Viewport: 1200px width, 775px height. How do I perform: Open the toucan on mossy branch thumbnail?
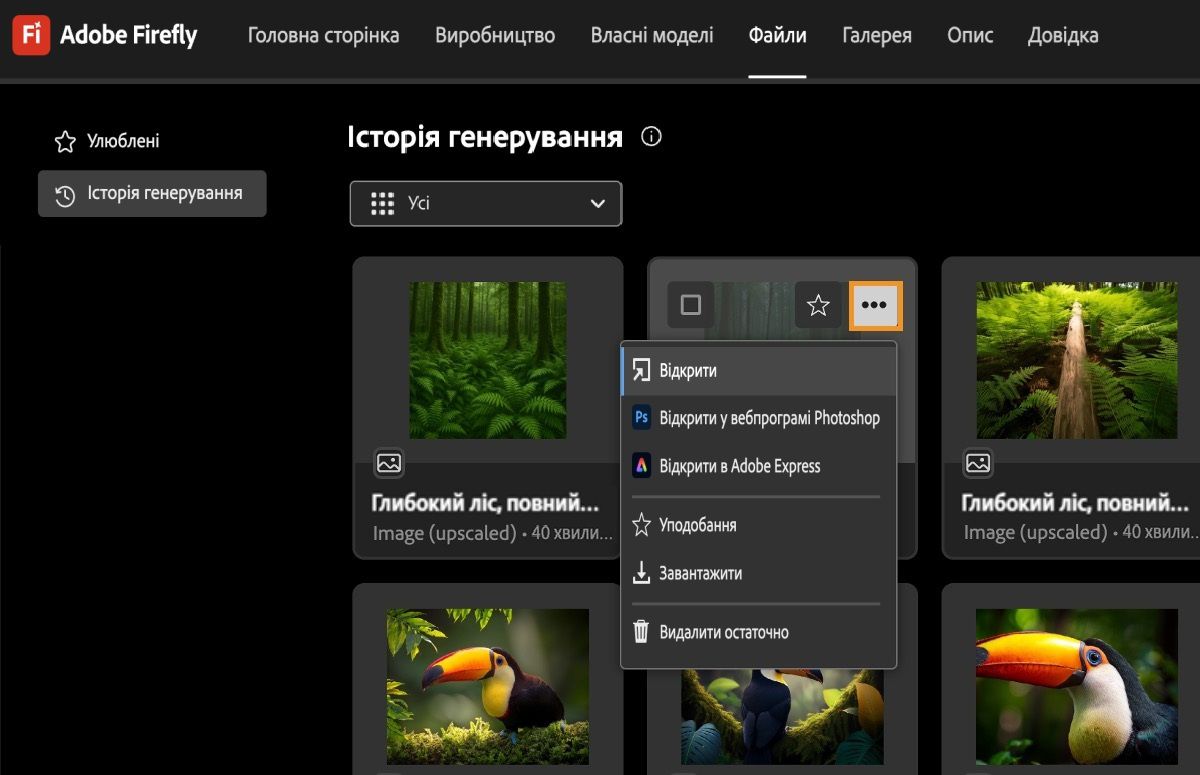(488, 686)
